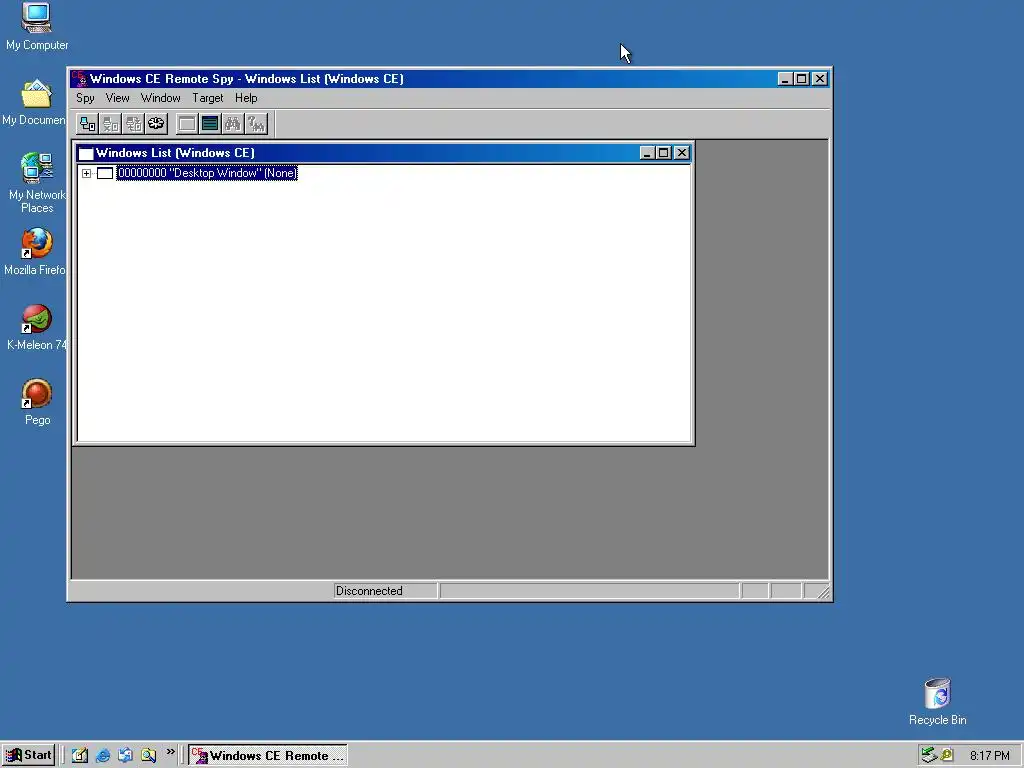Click the Start button
The image size is (1024, 768).
tap(28, 756)
